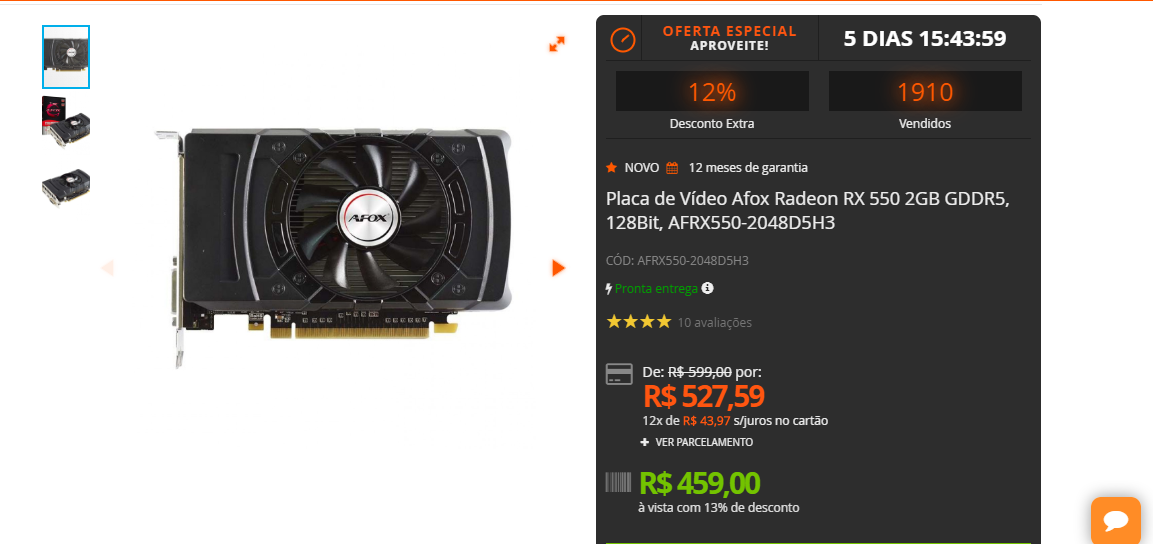Open the orange chat bubble widget
The width and height of the screenshot is (1153, 544).
pos(1115,520)
